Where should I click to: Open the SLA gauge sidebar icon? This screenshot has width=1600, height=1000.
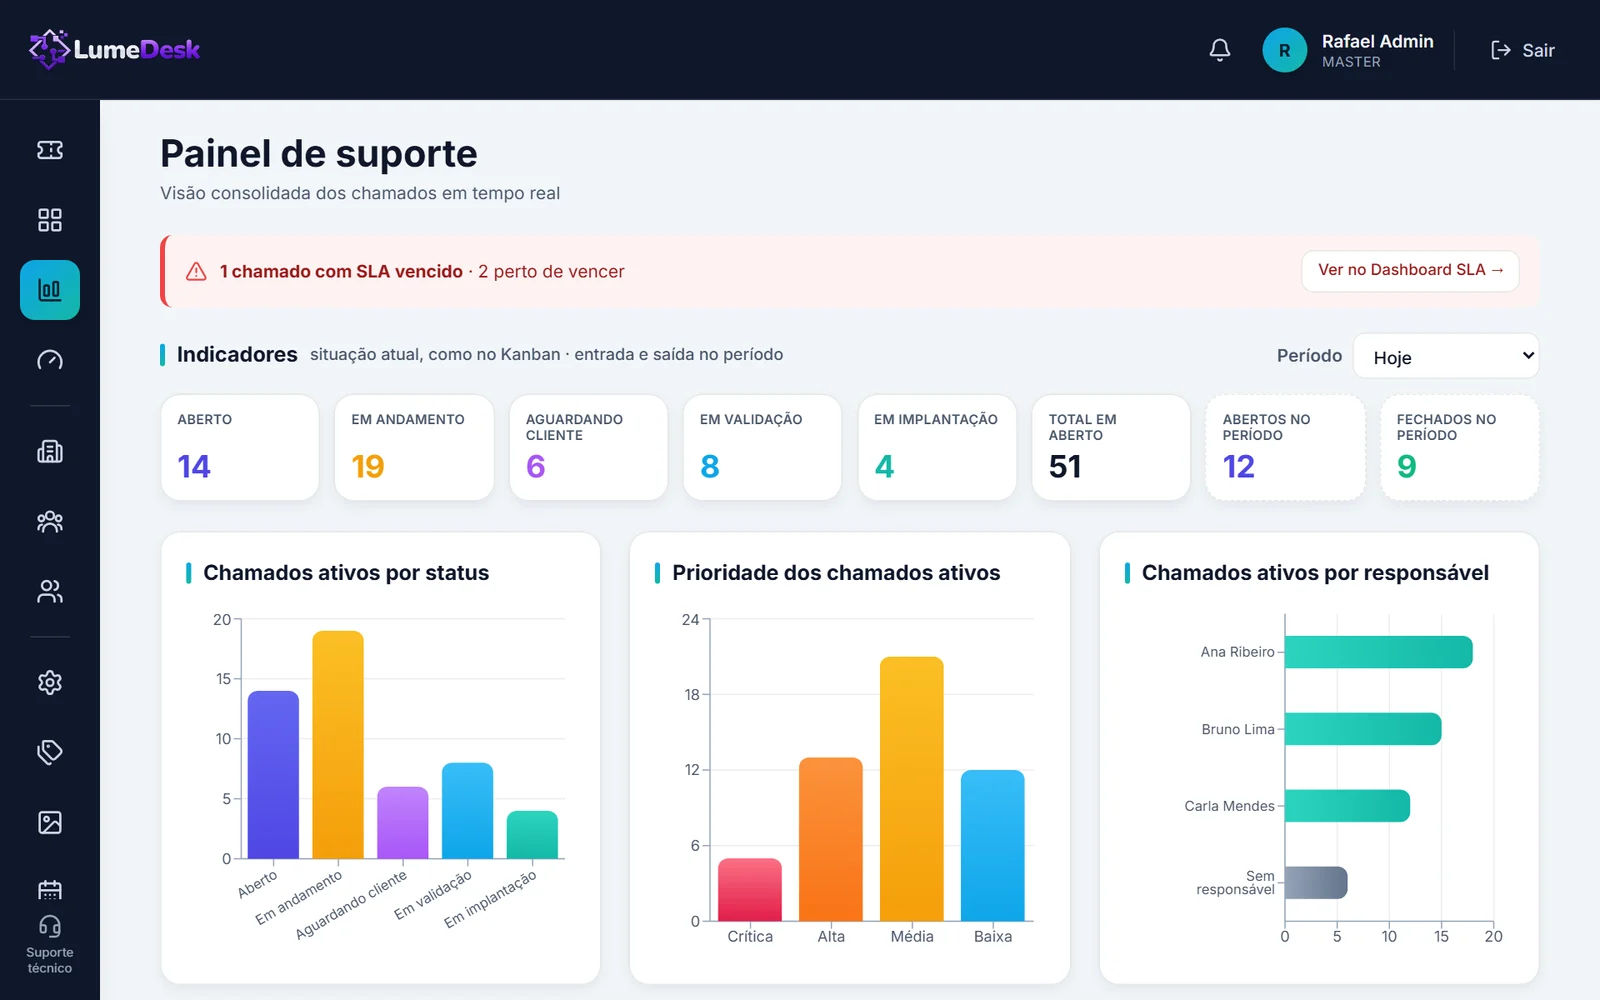click(50, 360)
